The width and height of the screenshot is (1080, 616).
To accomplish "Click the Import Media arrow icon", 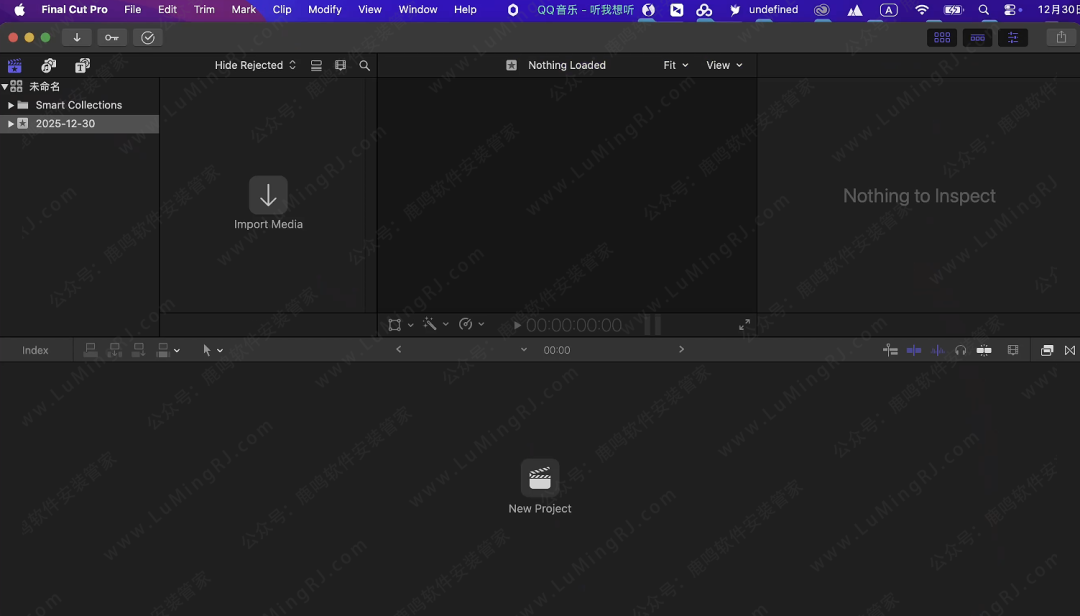I will (x=268, y=196).
